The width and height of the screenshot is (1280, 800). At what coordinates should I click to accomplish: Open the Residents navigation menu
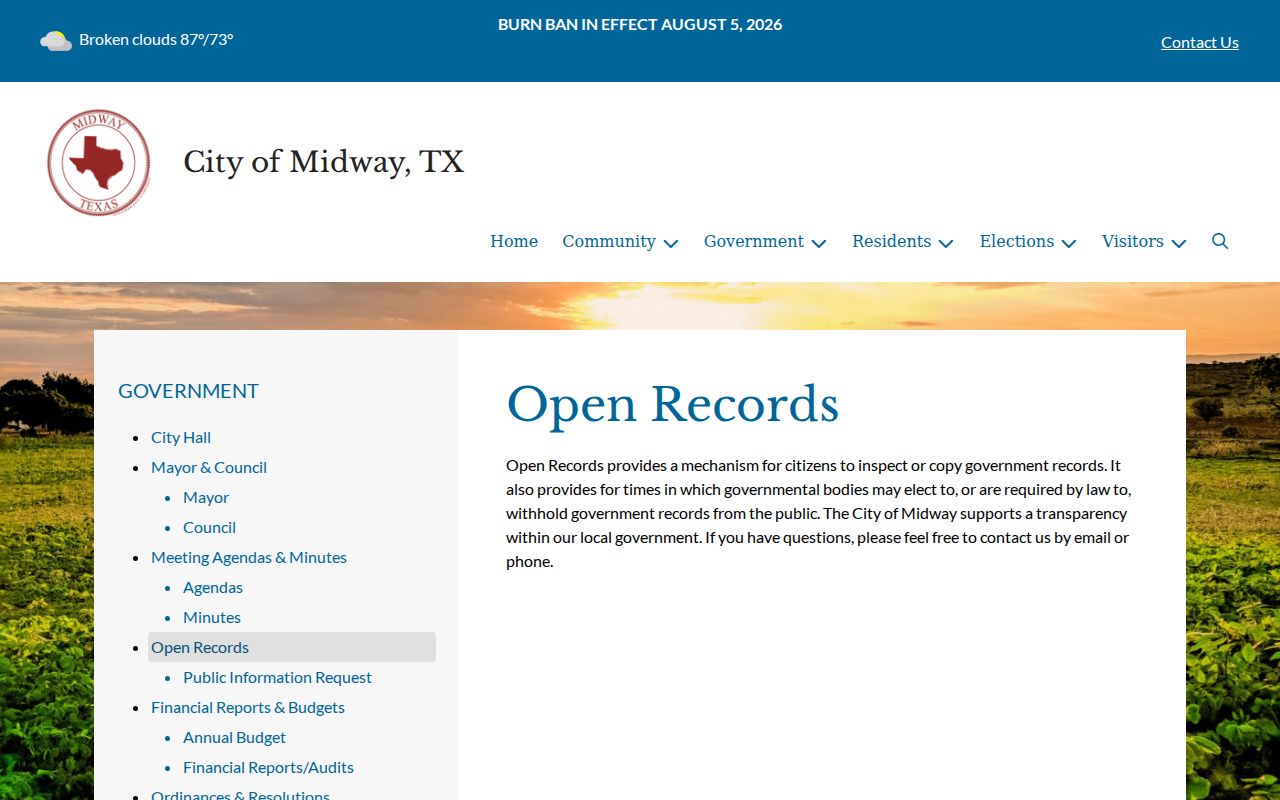(892, 241)
